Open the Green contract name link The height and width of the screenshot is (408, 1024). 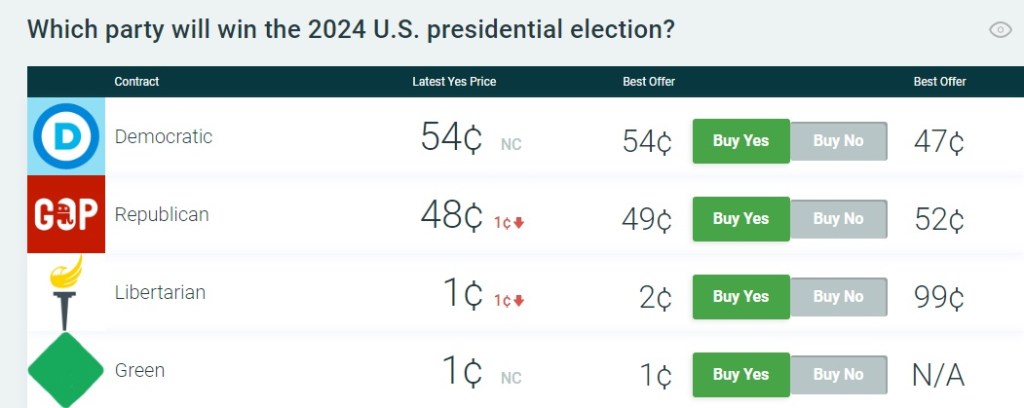pos(140,371)
